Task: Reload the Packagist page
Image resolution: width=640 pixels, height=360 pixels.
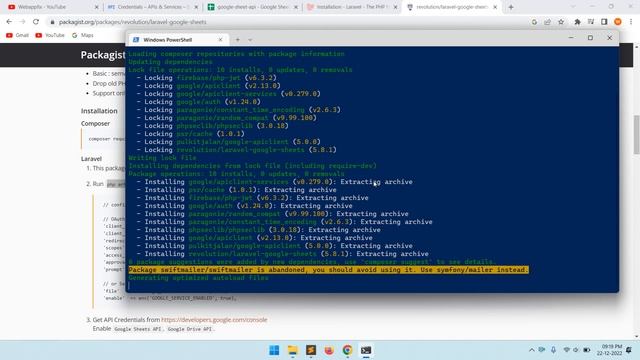Action: [36, 22]
